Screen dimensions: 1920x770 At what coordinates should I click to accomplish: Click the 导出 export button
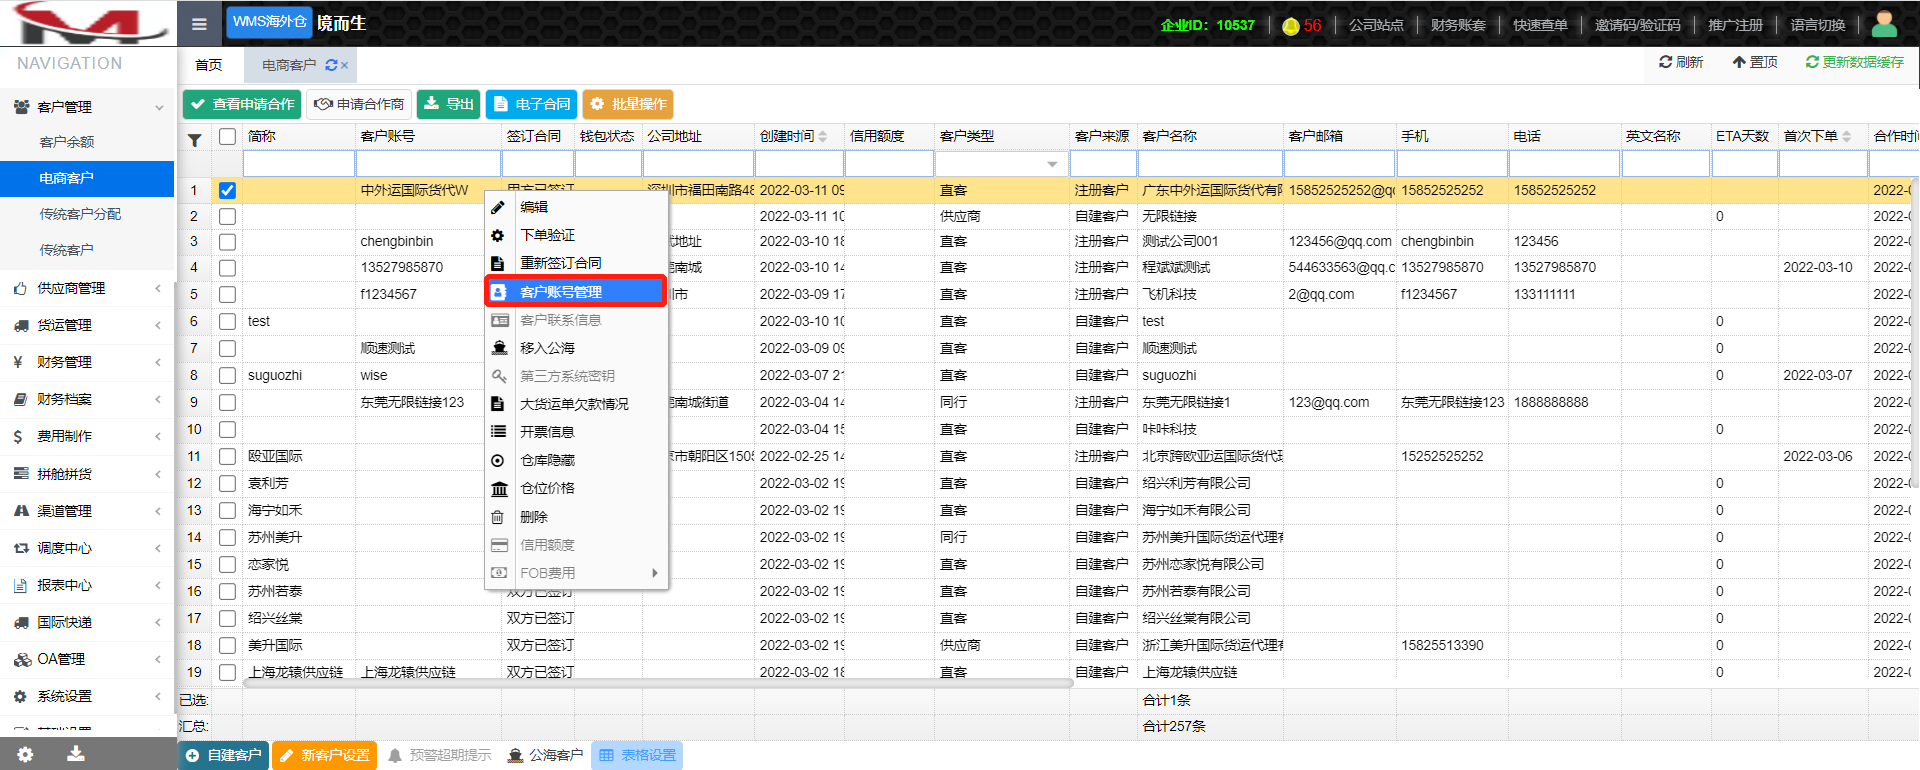448,104
